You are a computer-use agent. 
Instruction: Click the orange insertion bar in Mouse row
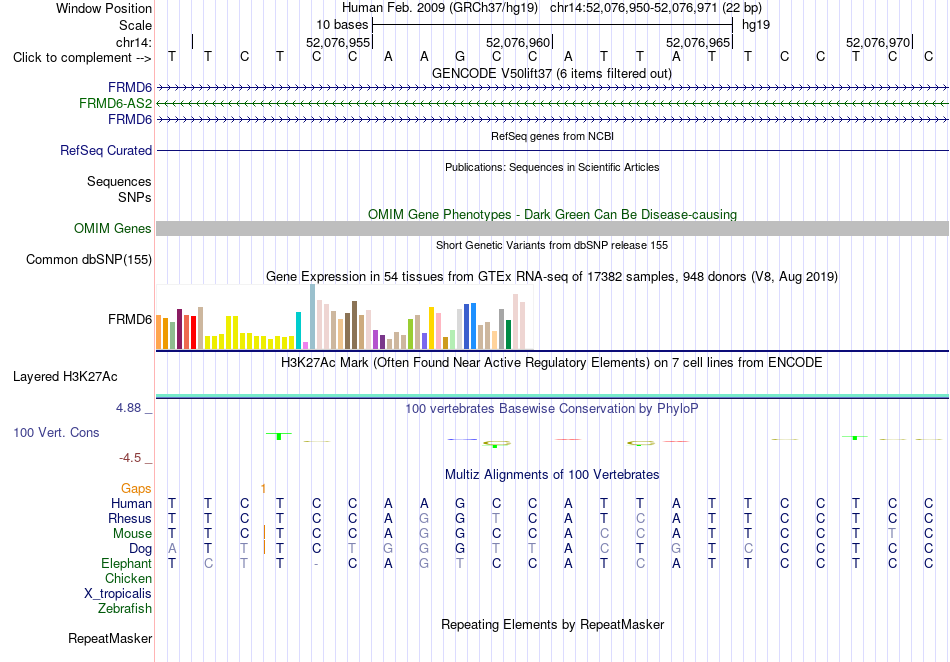tap(264, 533)
